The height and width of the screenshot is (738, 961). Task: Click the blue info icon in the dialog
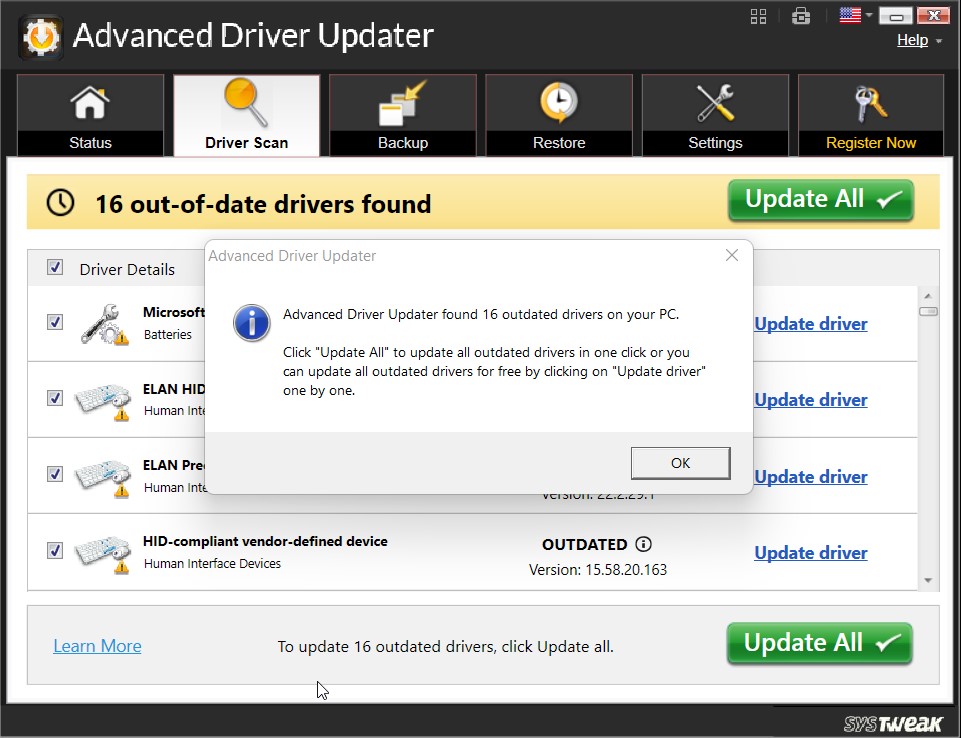tap(251, 323)
